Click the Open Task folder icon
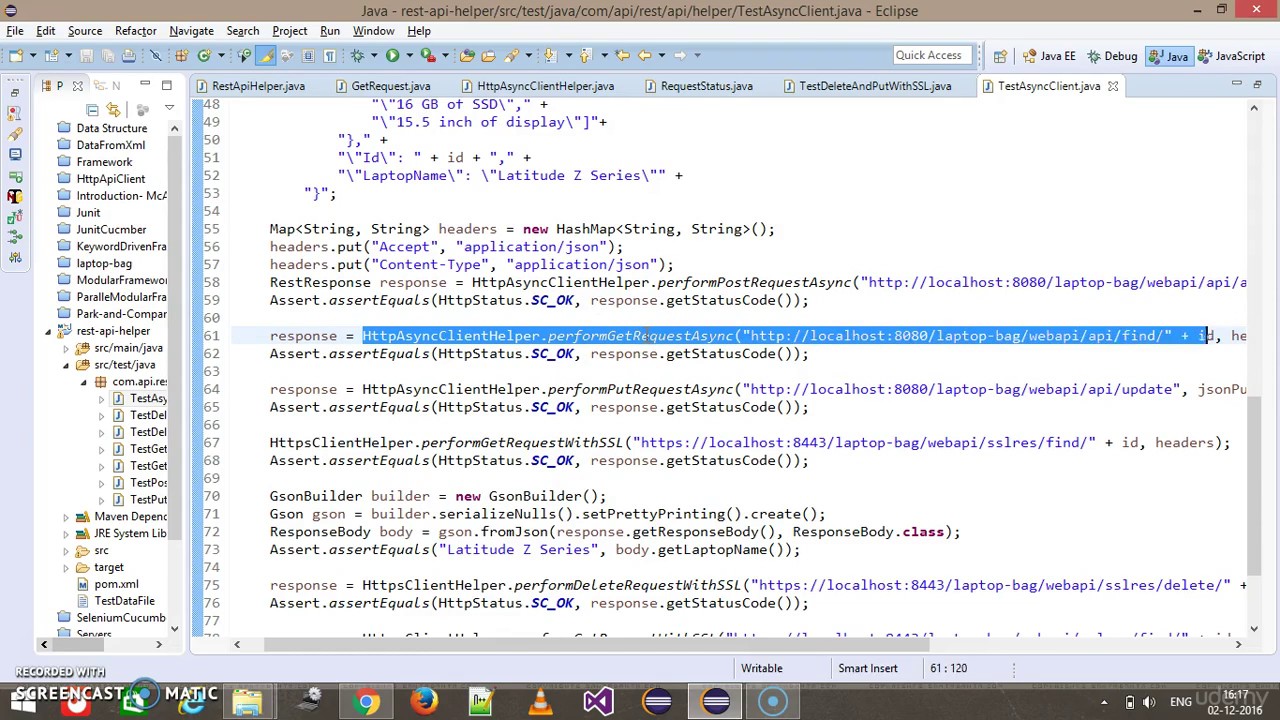This screenshot has height=720, width=1280. (488, 55)
